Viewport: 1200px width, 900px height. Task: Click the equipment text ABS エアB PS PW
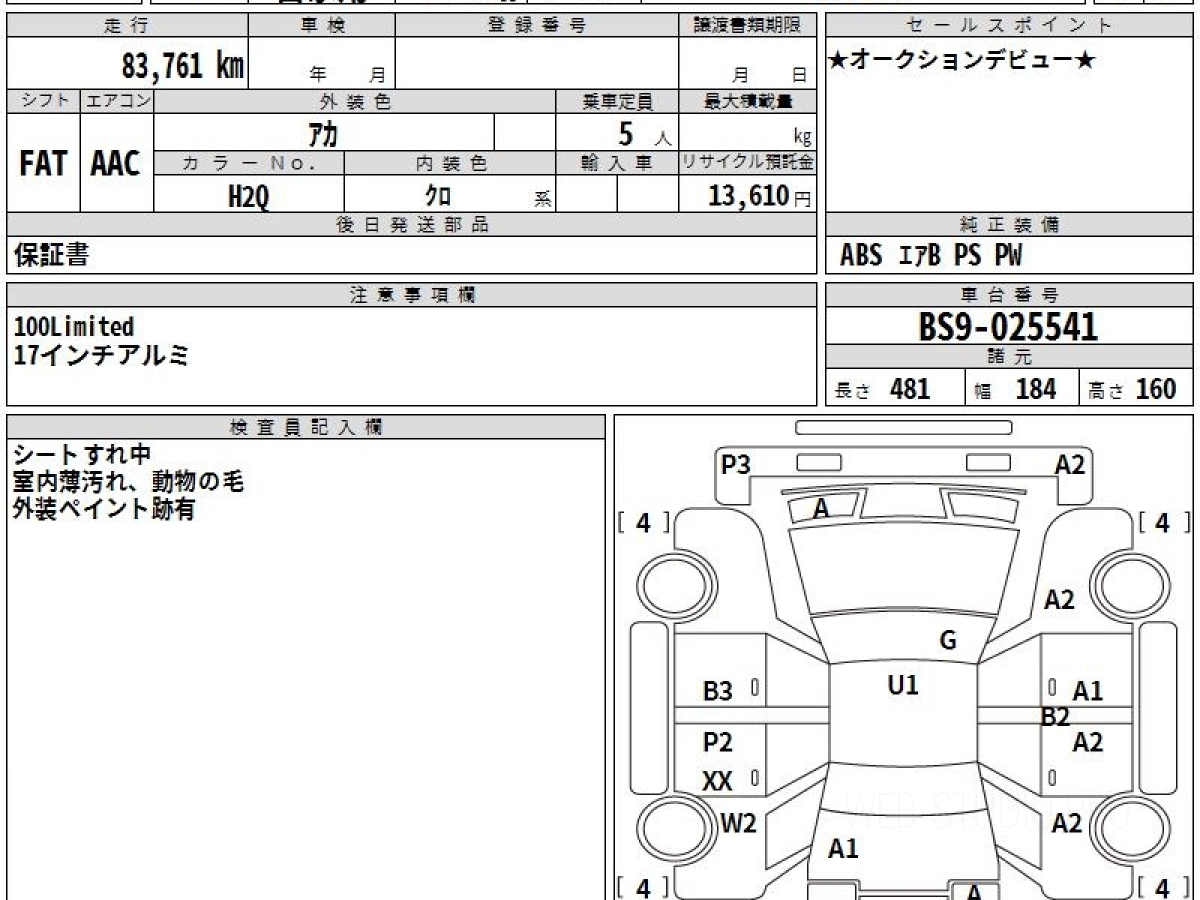(930, 256)
